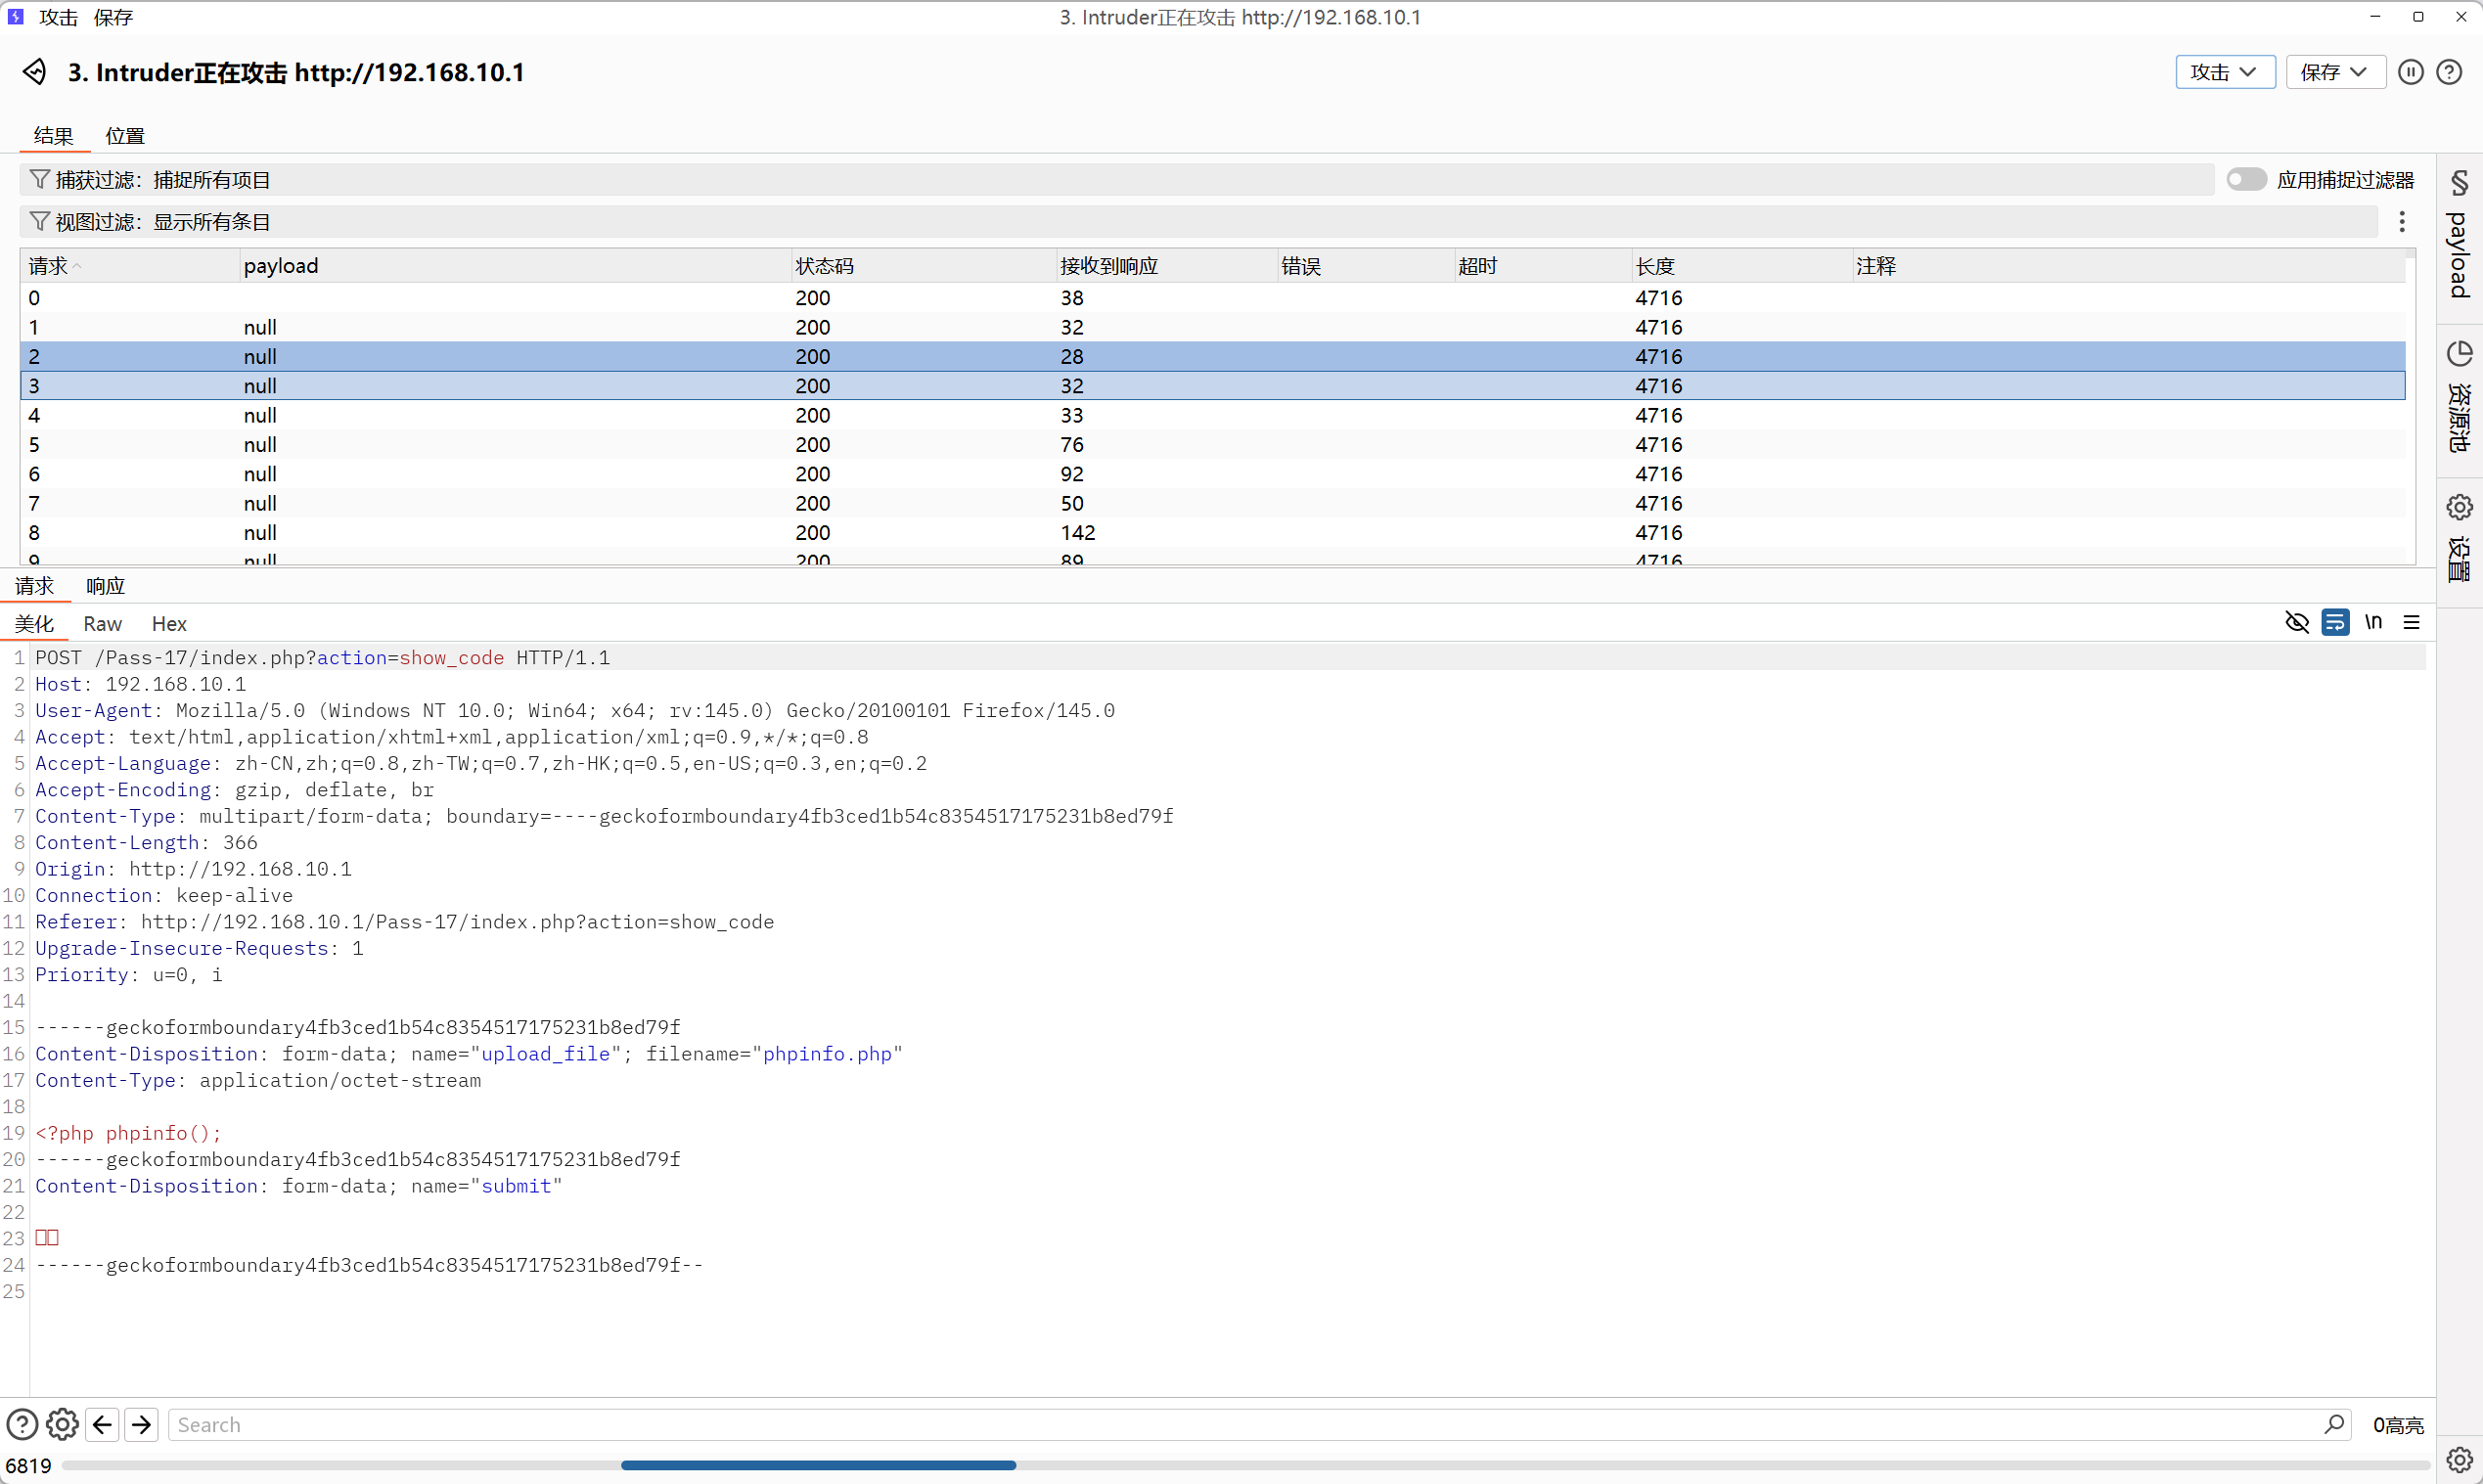Viewport: 2483px width, 1484px height.
Task: Toggle hidden characters eye icon in editor
Action: pyautogui.click(x=2297, y=622)
